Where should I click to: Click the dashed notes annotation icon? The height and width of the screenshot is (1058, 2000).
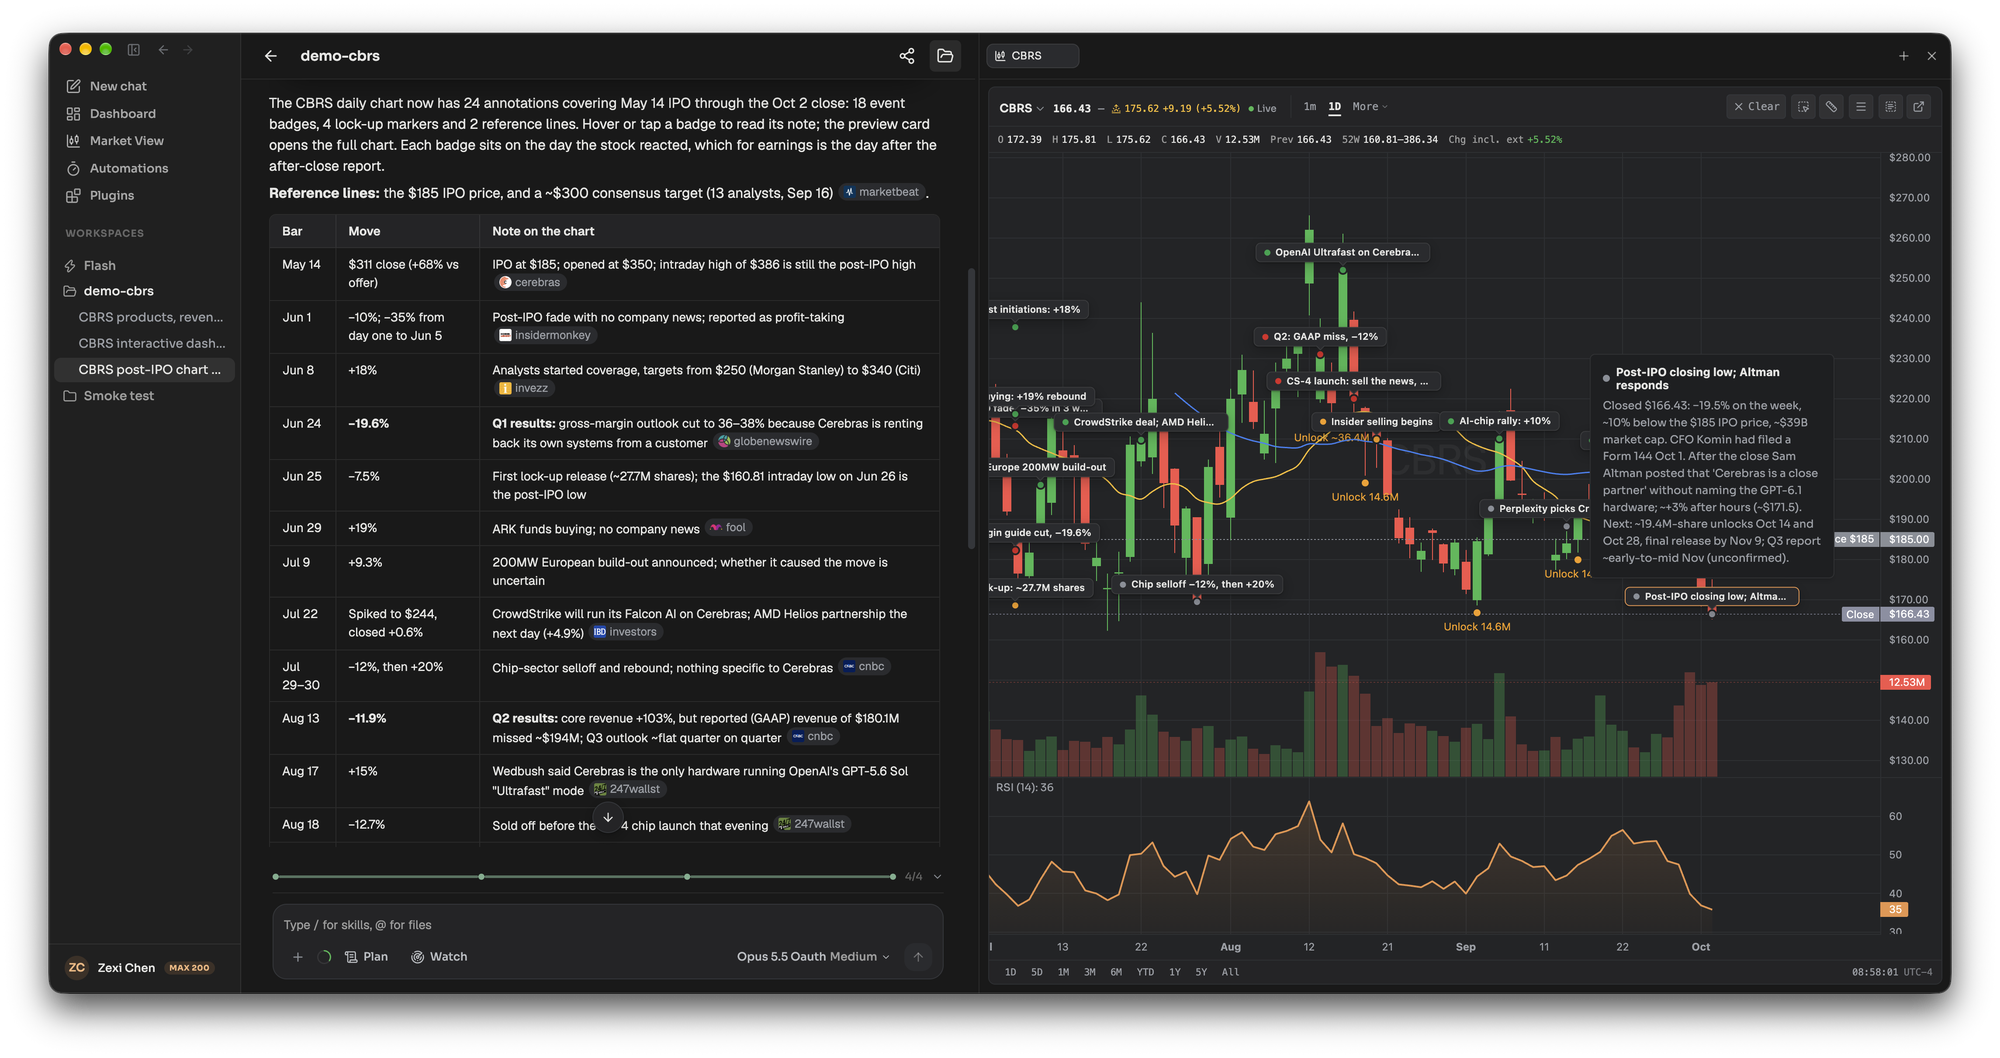pyautogui.click(x=1890, y=106)
